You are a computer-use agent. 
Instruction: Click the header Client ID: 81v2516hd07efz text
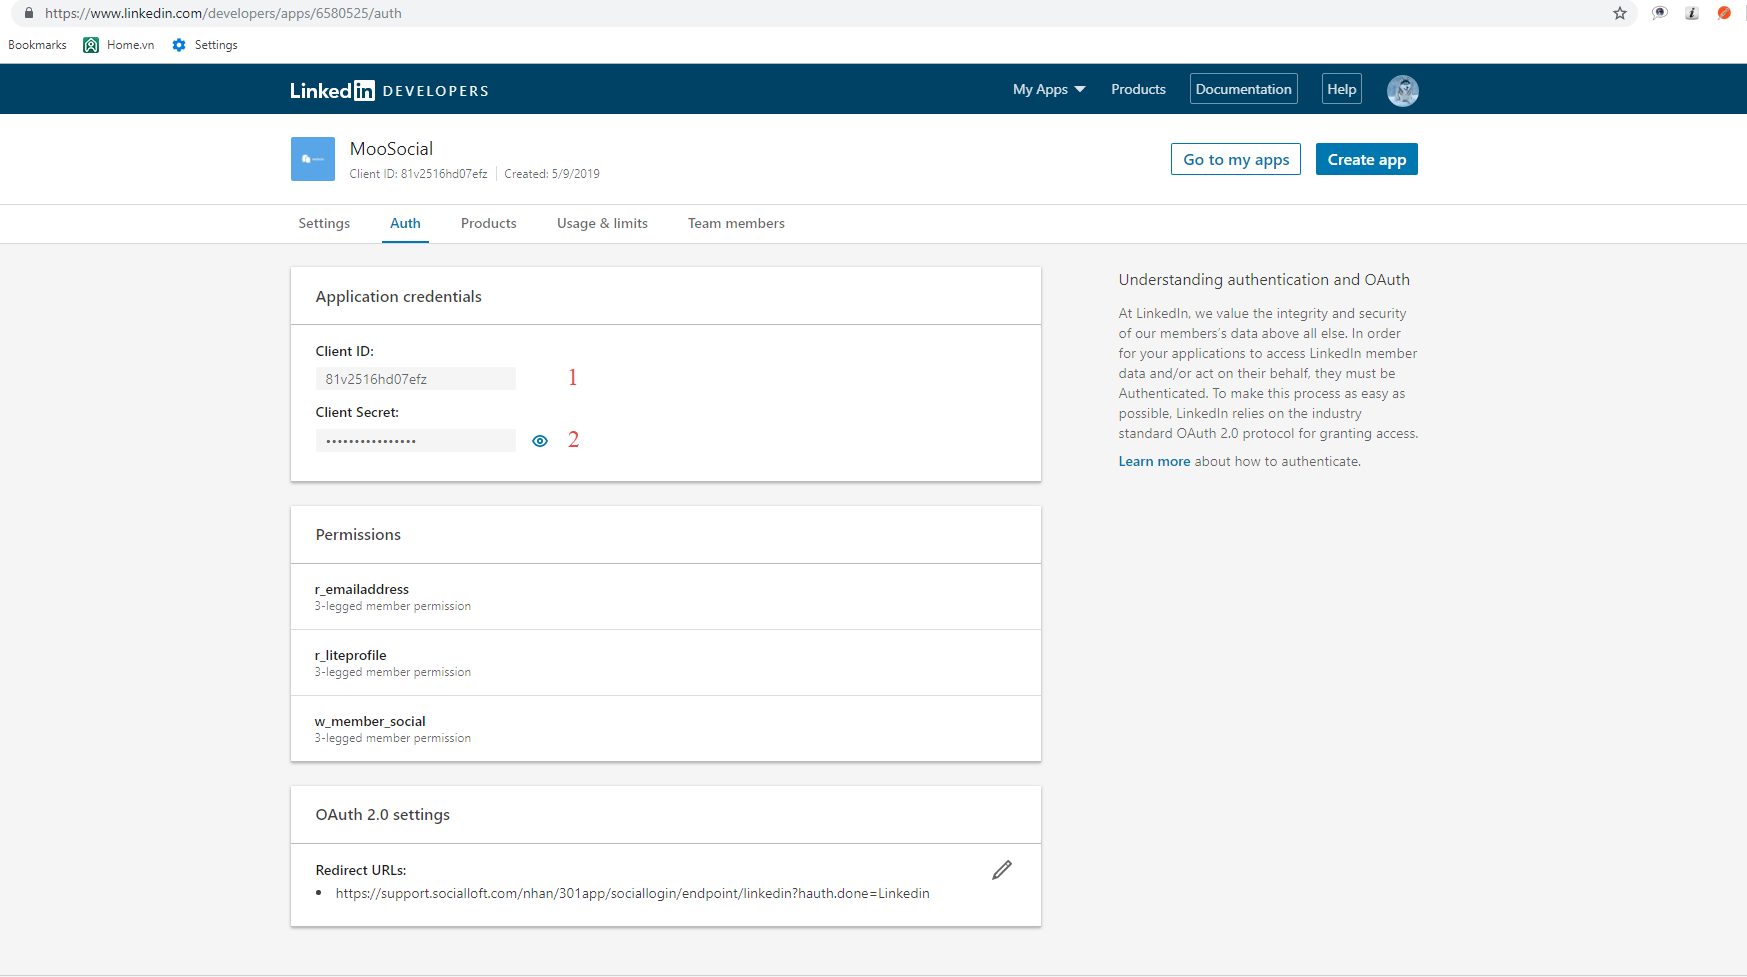click(418, 174)
